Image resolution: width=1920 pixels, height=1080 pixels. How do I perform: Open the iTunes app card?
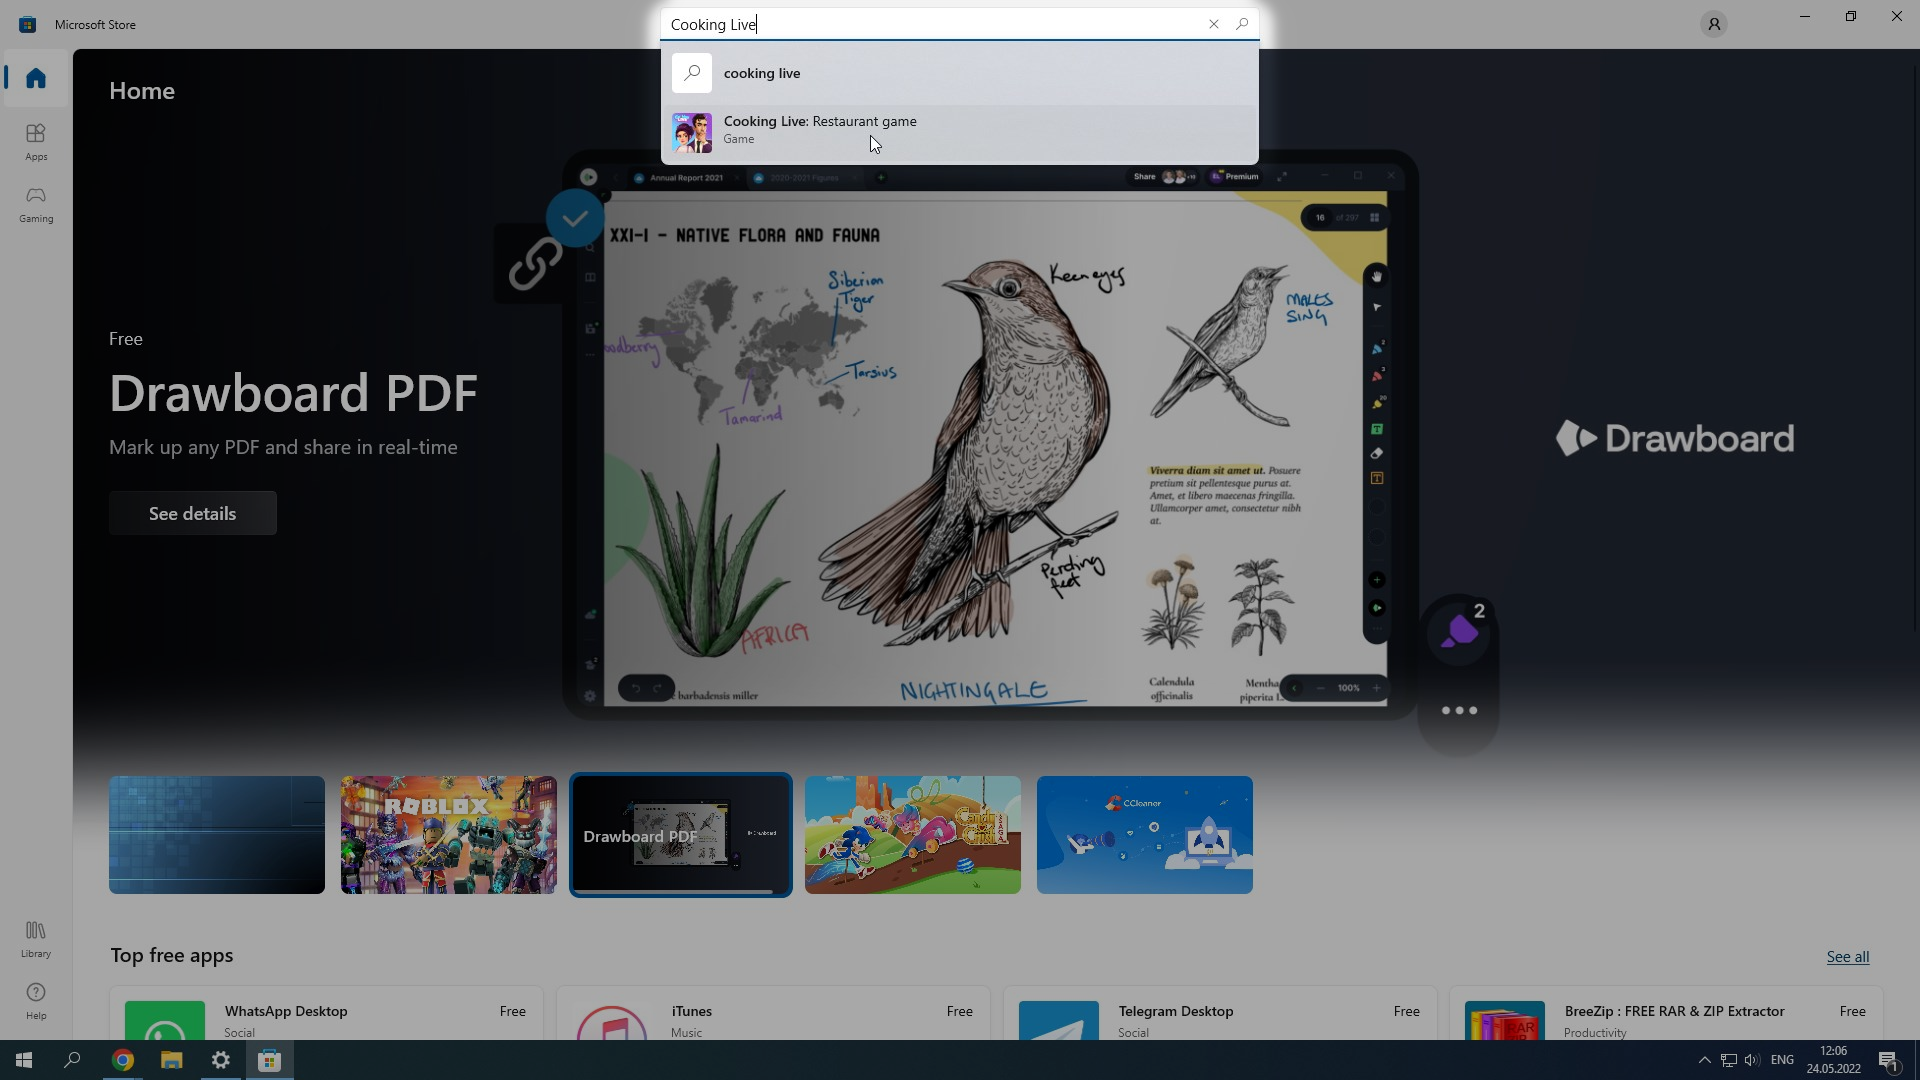(773, 1014)
